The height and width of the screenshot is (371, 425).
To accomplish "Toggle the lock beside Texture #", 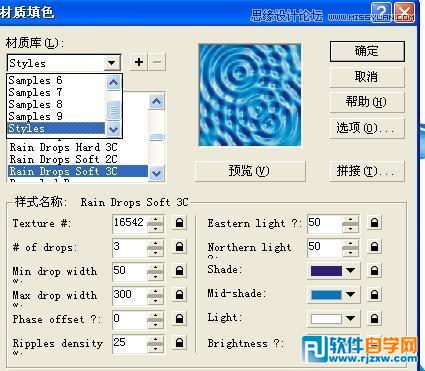I will [x=179, y=223].
